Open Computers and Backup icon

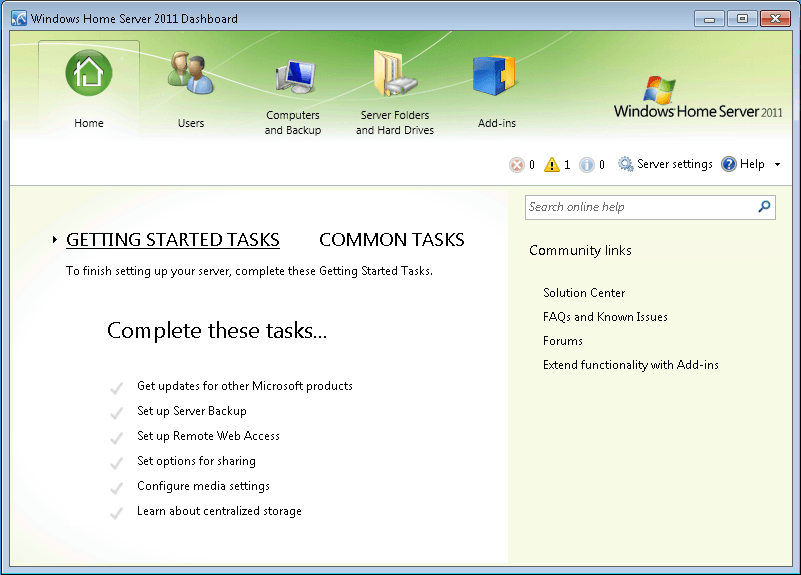295,77
